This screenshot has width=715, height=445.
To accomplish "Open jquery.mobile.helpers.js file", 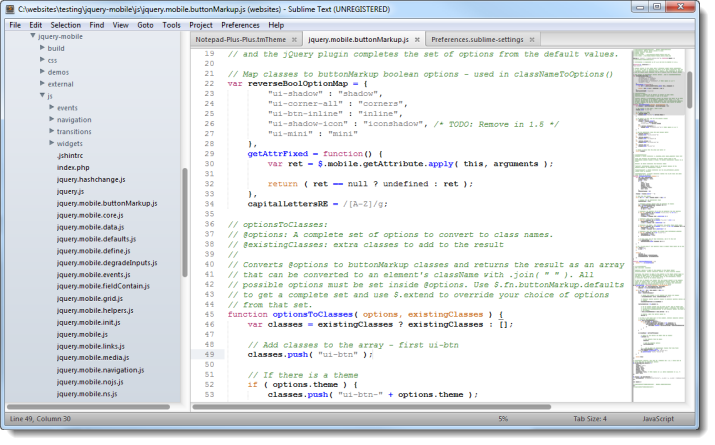I will click(95, 310).
